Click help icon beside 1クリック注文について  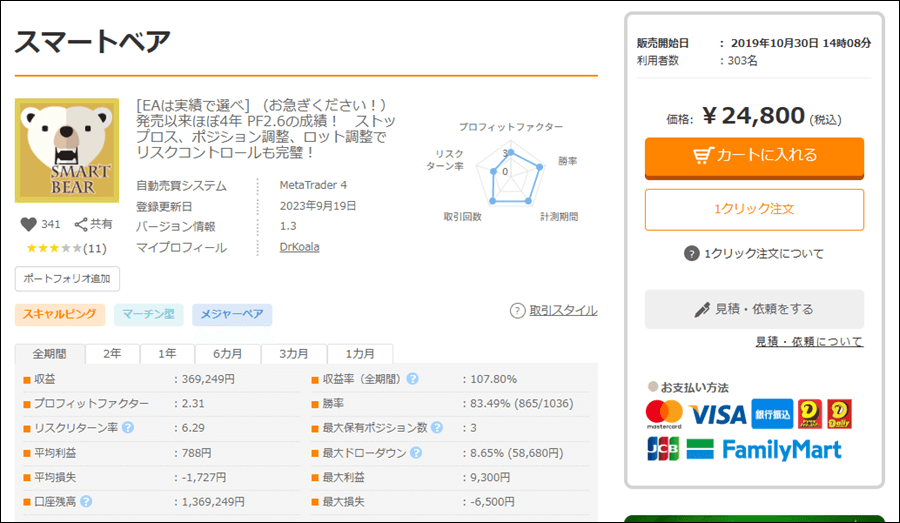[691, 254]
